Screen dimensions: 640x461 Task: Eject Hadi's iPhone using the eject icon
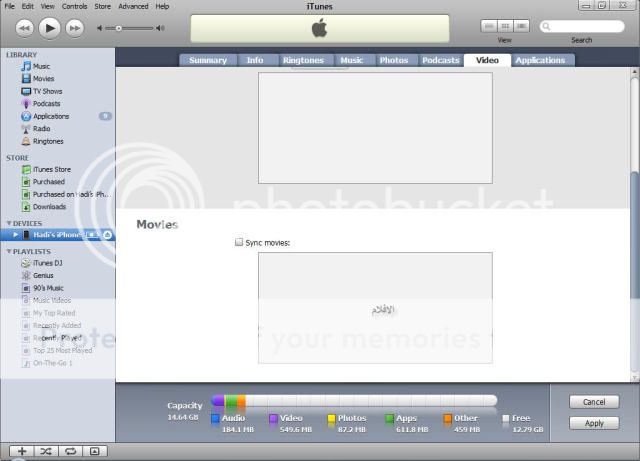pos(107,235)
